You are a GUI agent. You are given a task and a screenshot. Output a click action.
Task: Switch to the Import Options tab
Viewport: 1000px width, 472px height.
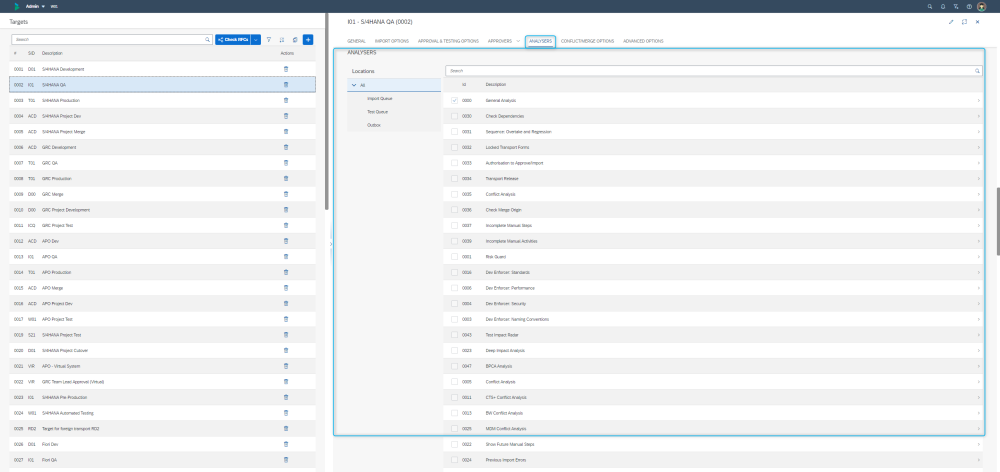coord(392,41)
